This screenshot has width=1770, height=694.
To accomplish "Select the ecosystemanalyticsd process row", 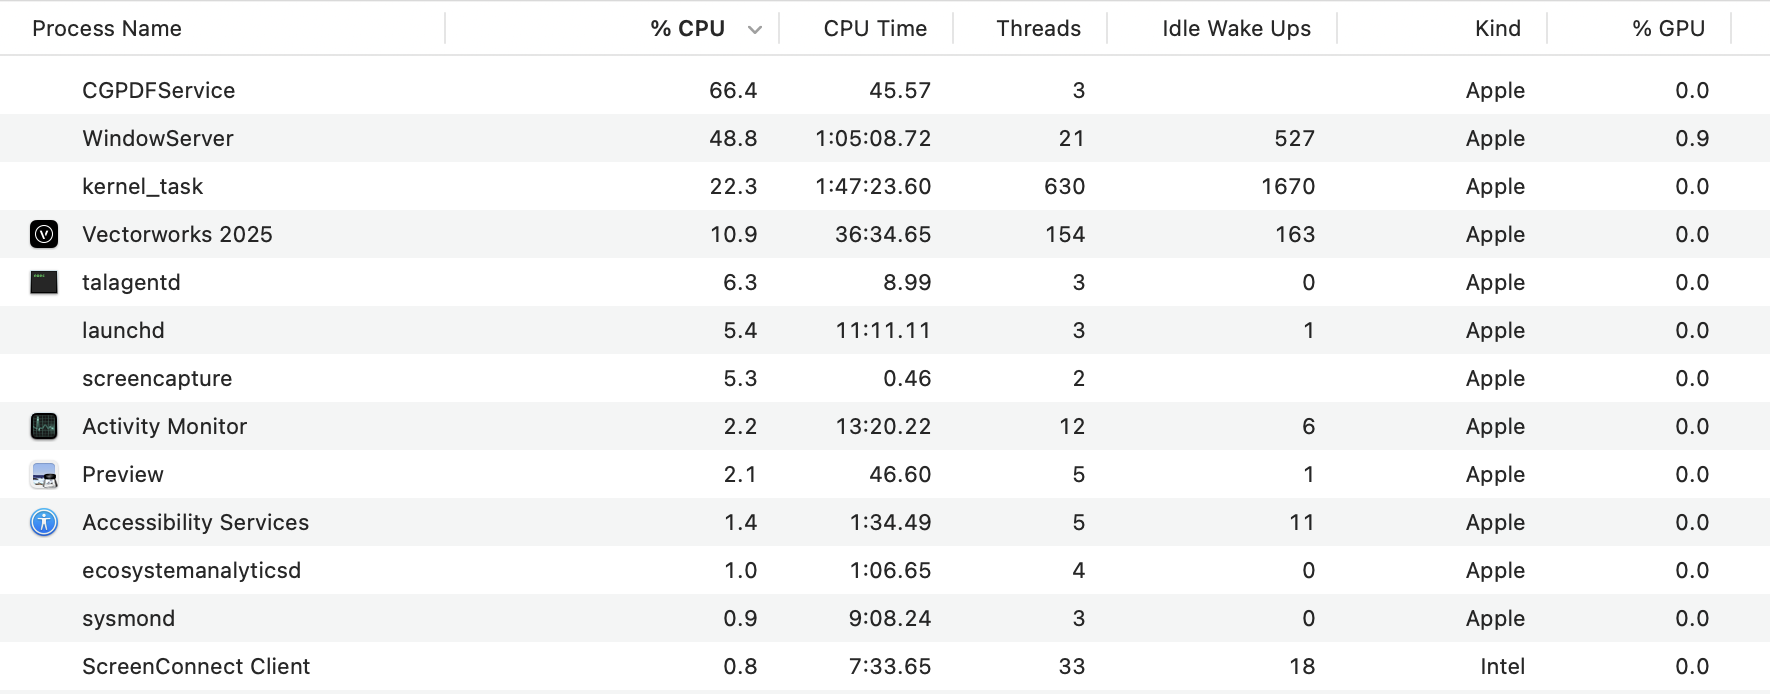I will pos(191,570).
